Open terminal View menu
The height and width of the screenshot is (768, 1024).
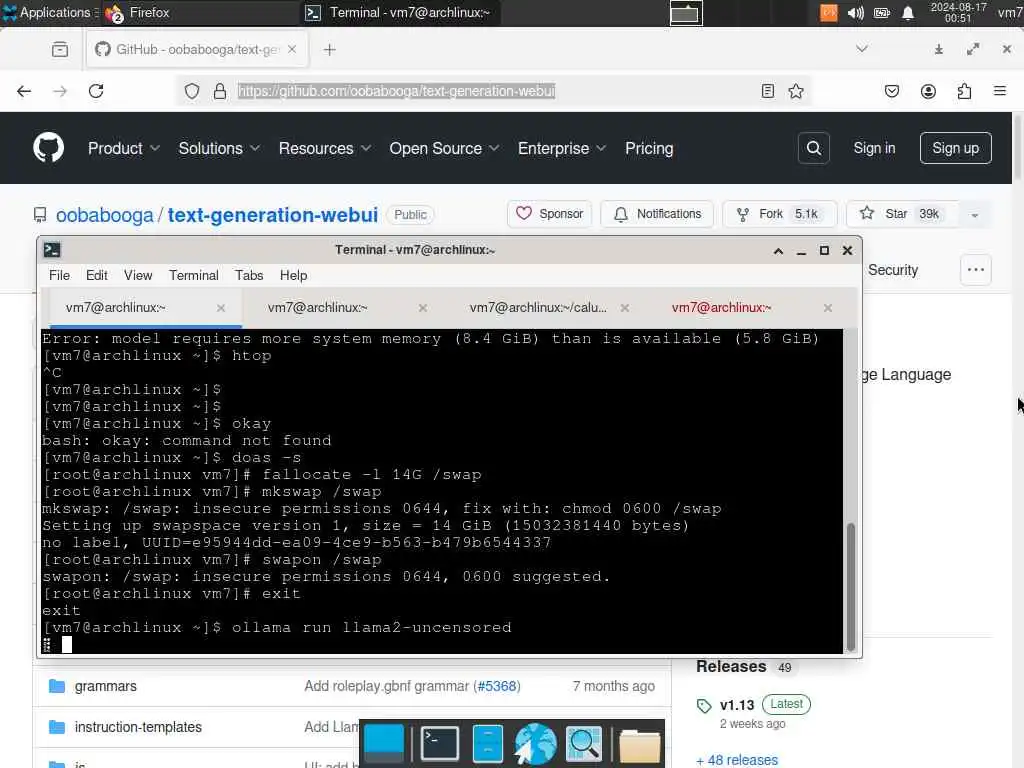pyautogui.click(x=138, y=276)
